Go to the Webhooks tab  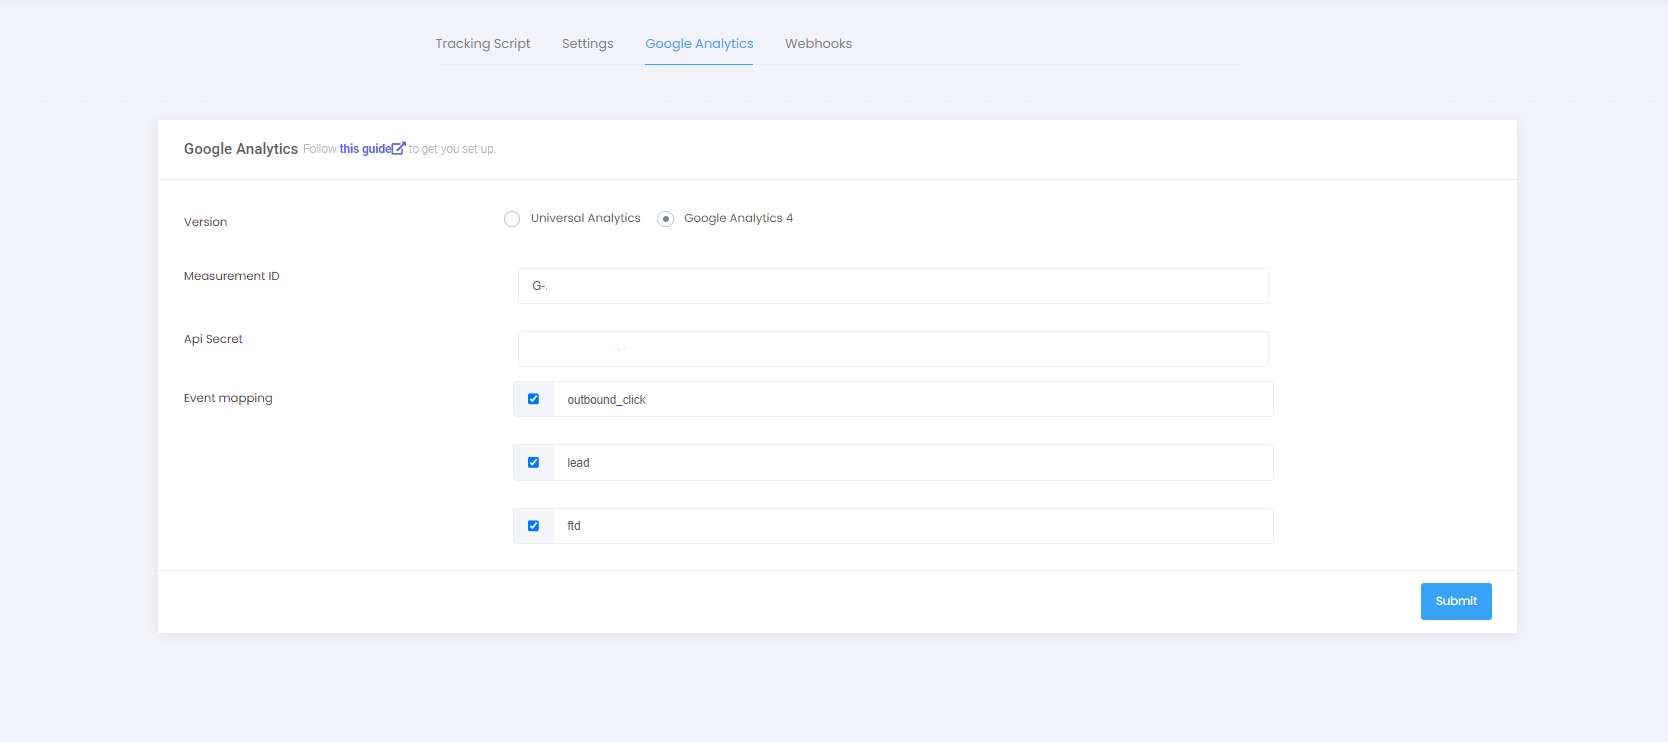click(818, 44)
